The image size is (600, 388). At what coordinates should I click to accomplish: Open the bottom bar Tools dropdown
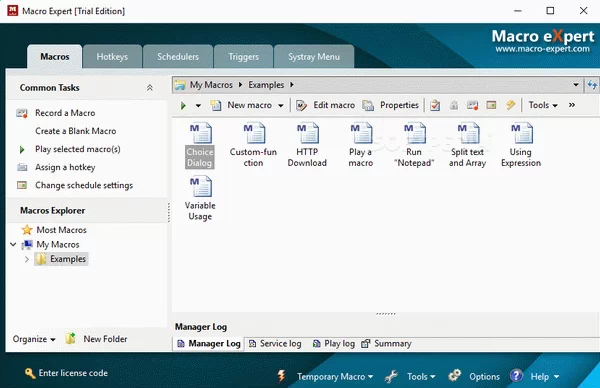pyautogui.click(x=421, y=377)
